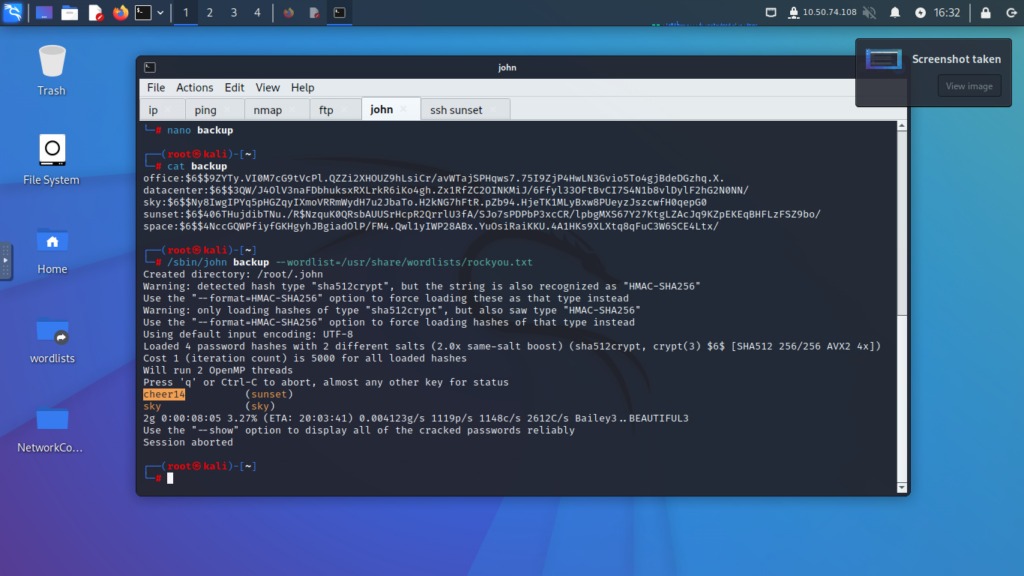Viewport: 1024px width, 576px height.
Task: Open the file manager panel launcher
Action: [69, 13]
